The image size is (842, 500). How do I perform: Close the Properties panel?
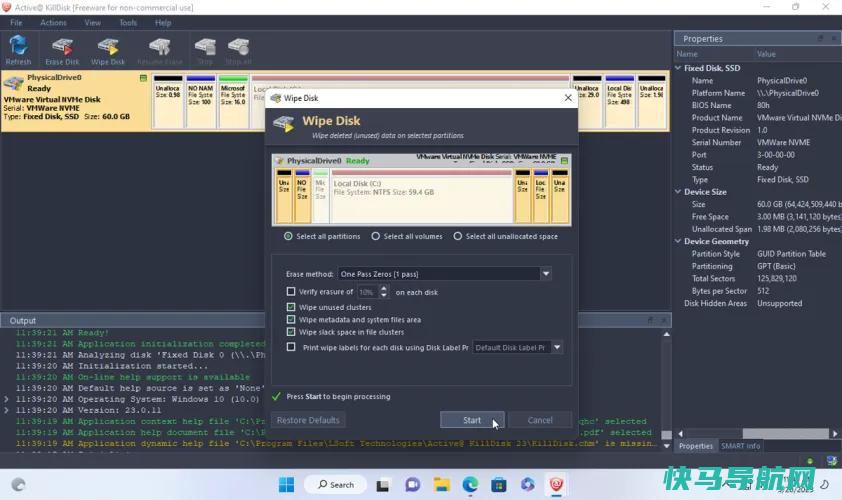(x=834, y=39)
